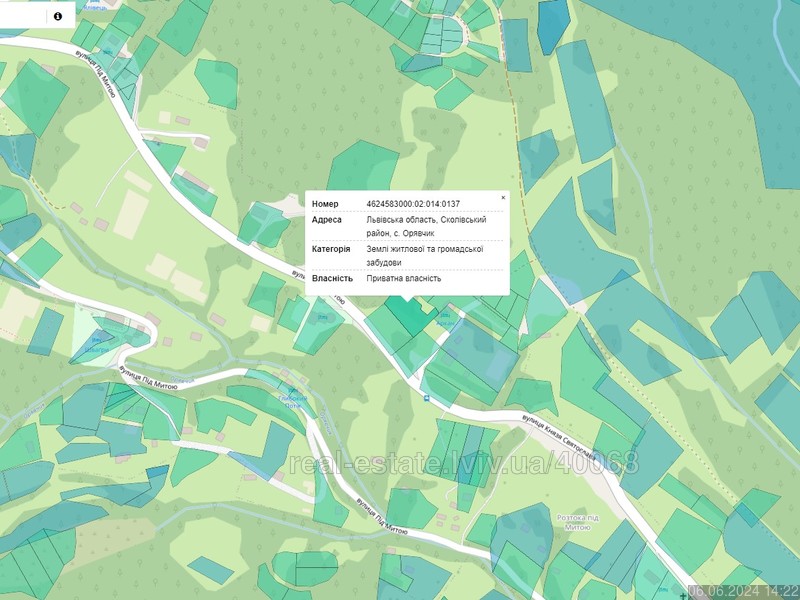Click the info icon in top-left panel
Screen dimensions: 800x600
click(x=58, y=16)
